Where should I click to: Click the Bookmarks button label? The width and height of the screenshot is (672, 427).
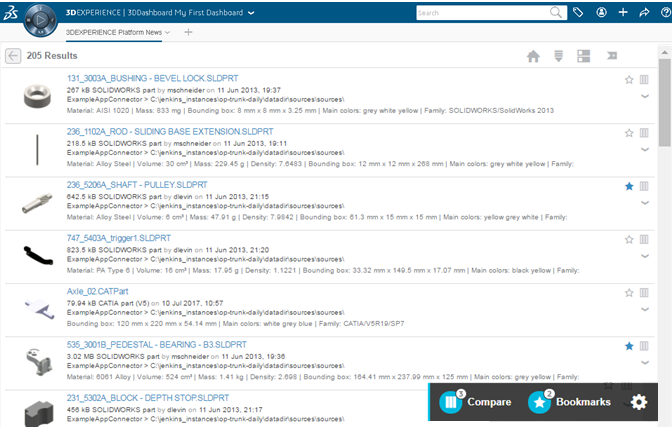(583, 402)
